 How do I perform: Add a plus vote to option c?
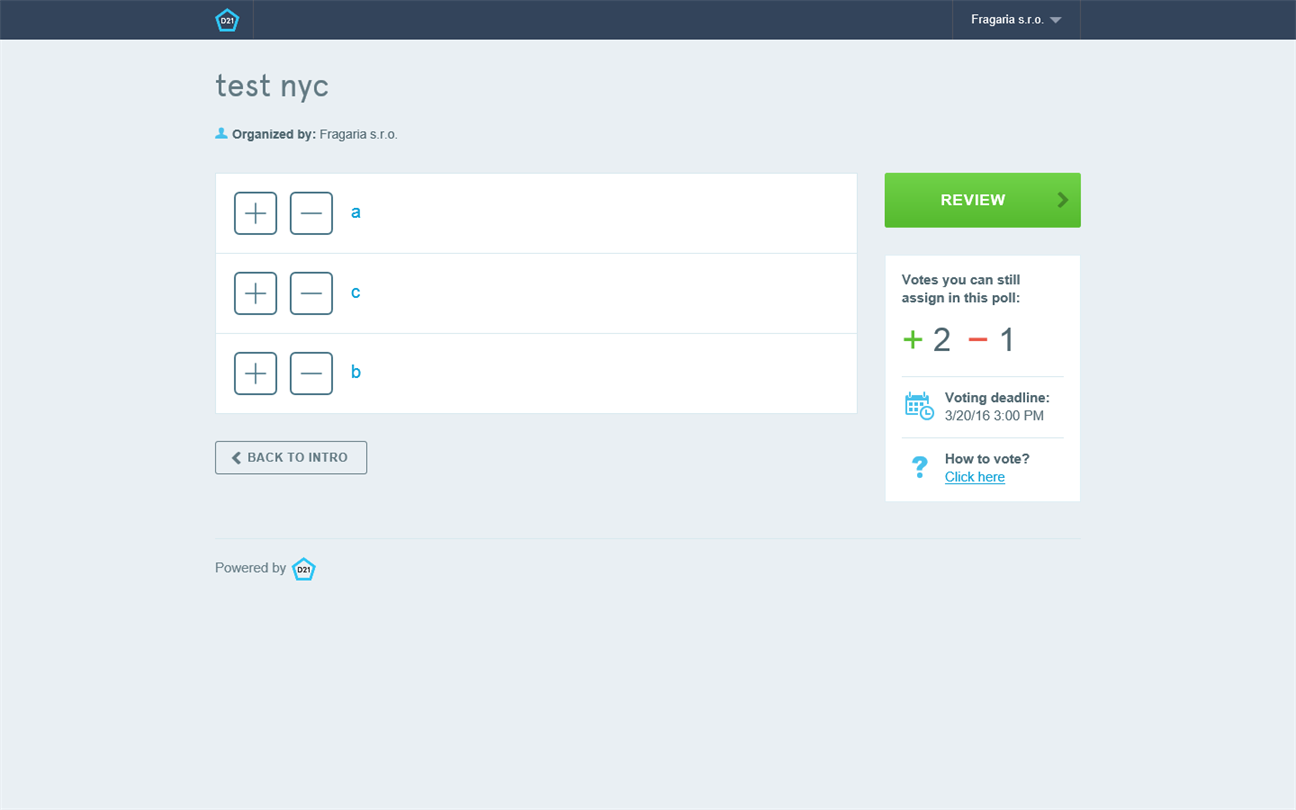tap(255, 293)
